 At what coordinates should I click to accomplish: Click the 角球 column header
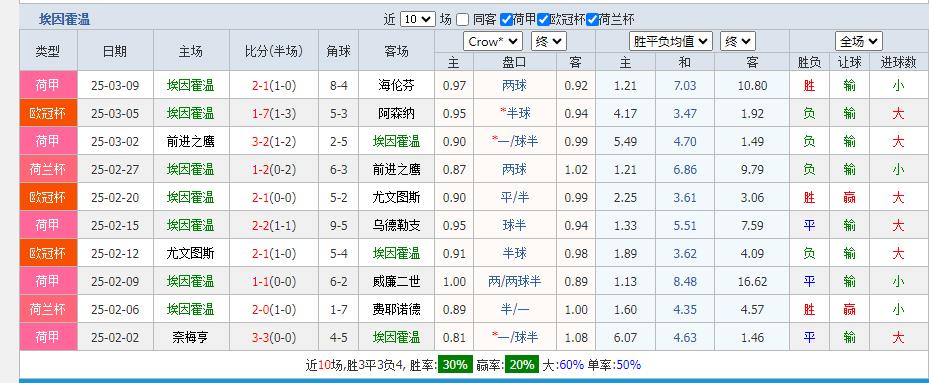click(x=338, y=51)
